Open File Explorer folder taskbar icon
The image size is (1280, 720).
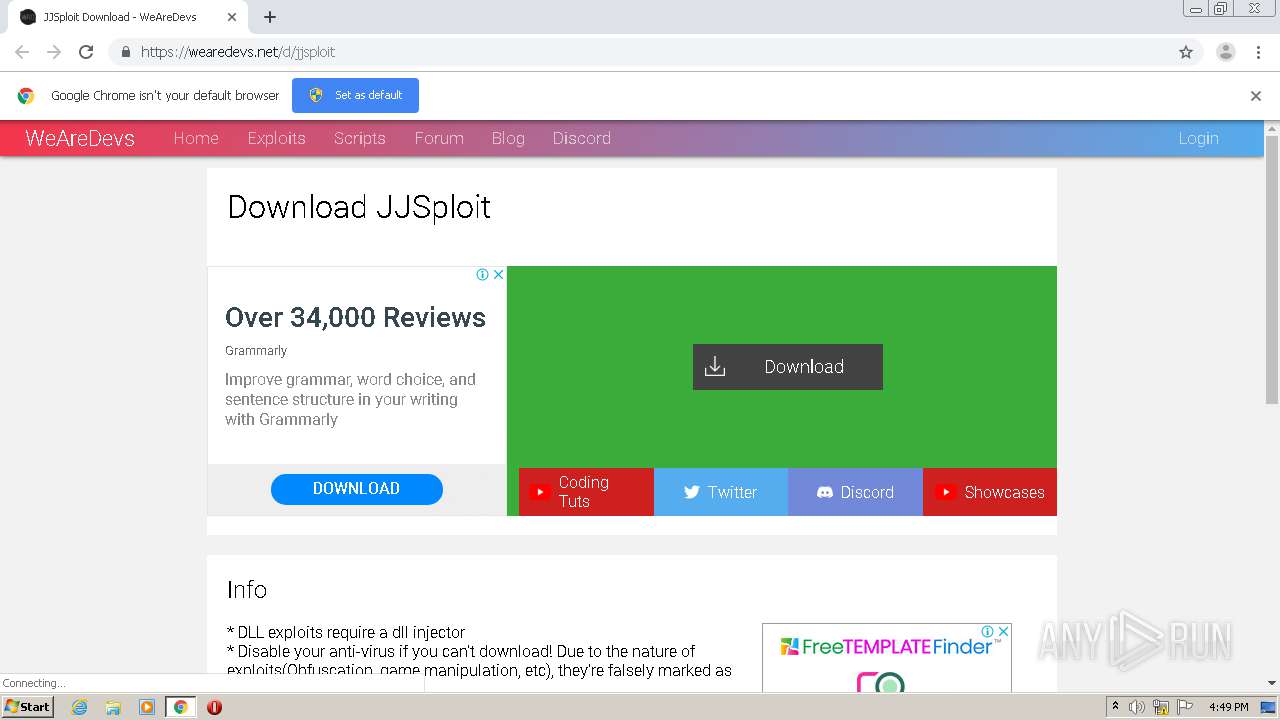tap(113, 707)
